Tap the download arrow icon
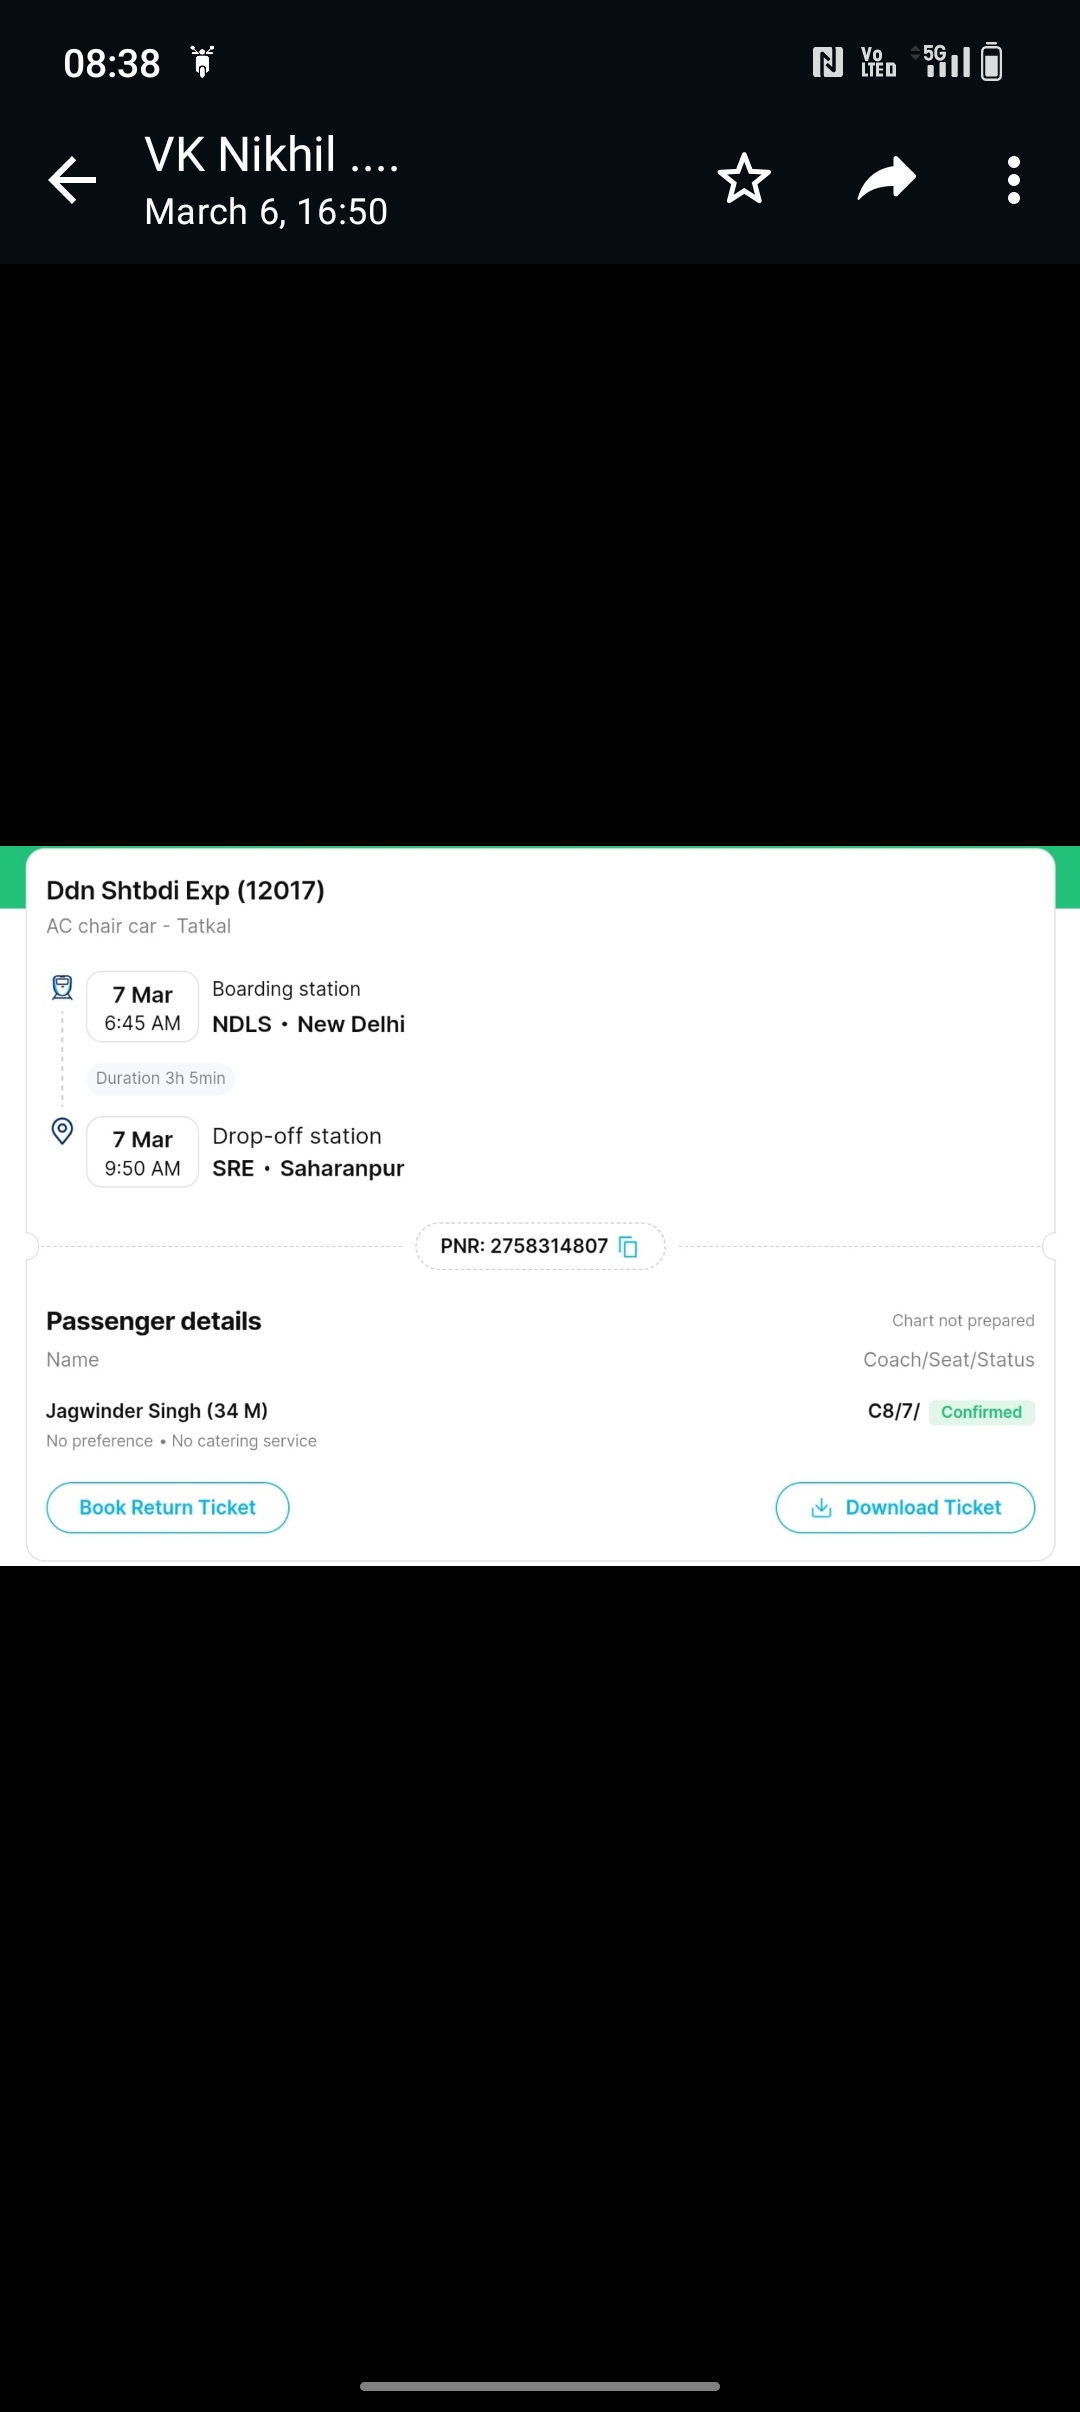This screenshot has height=2412, width=1080. click(821, 1507)
